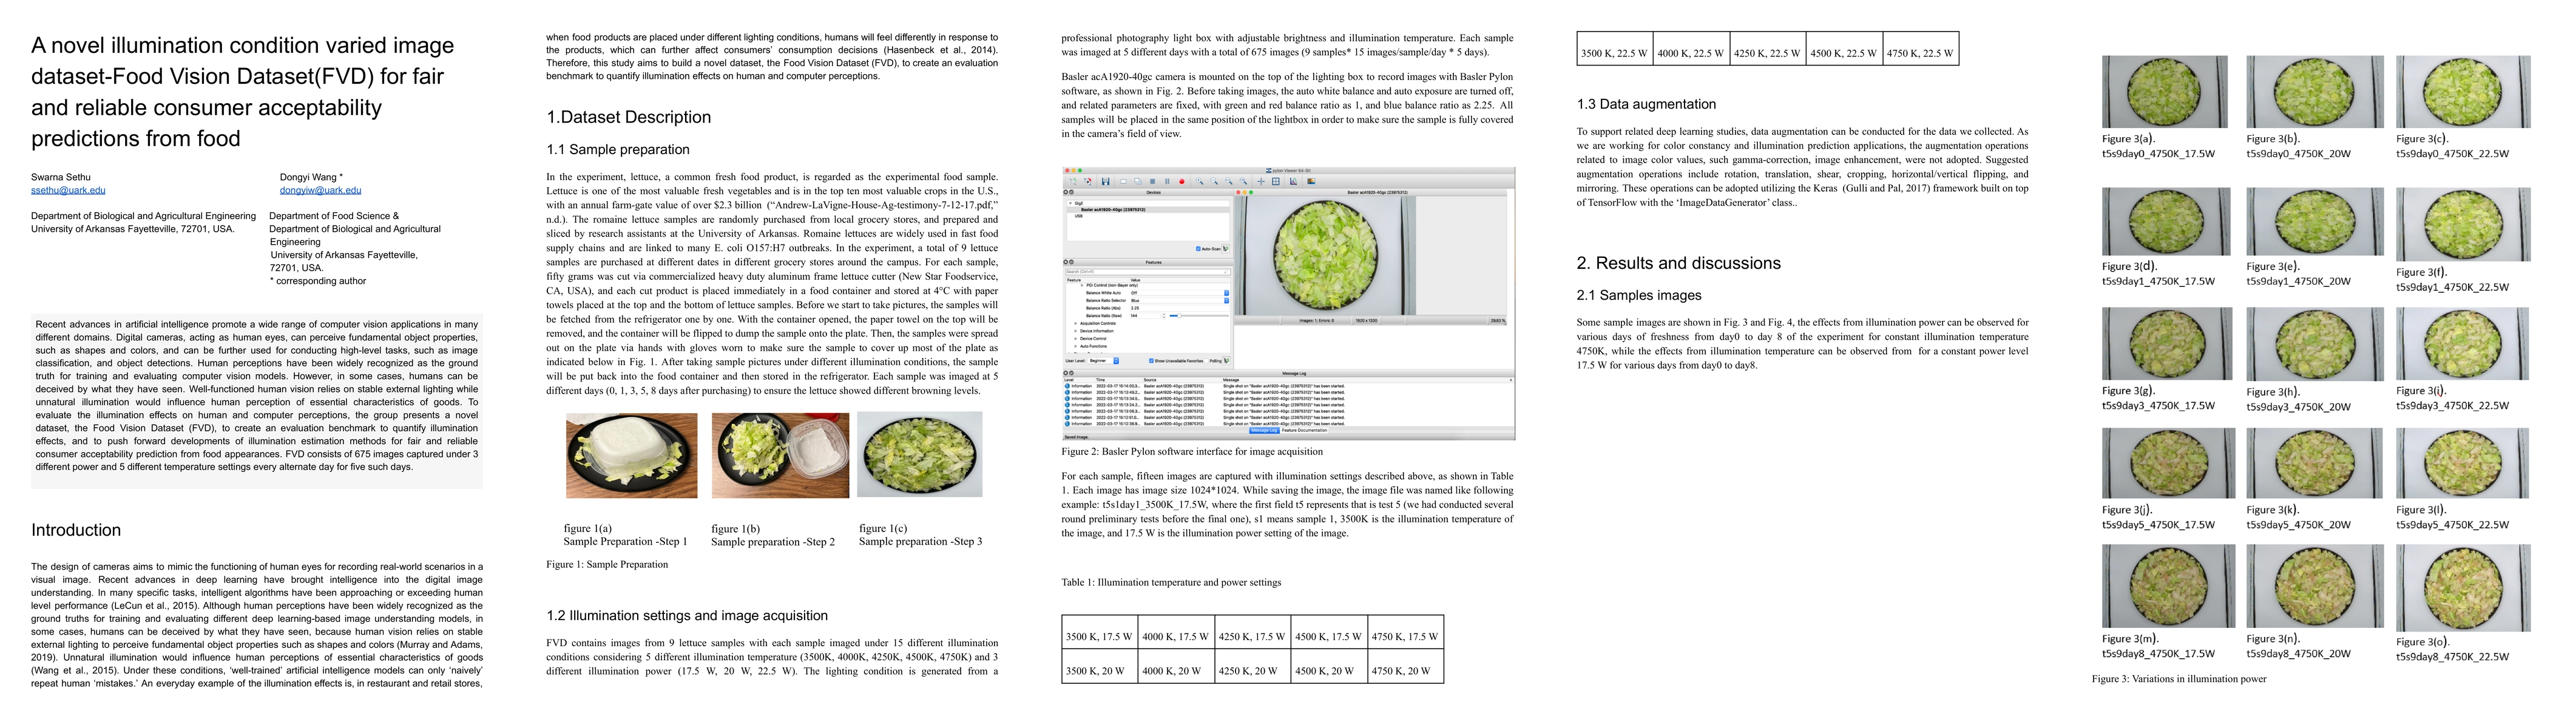Select the Message Log tab in pylon Viewer

1265,431
